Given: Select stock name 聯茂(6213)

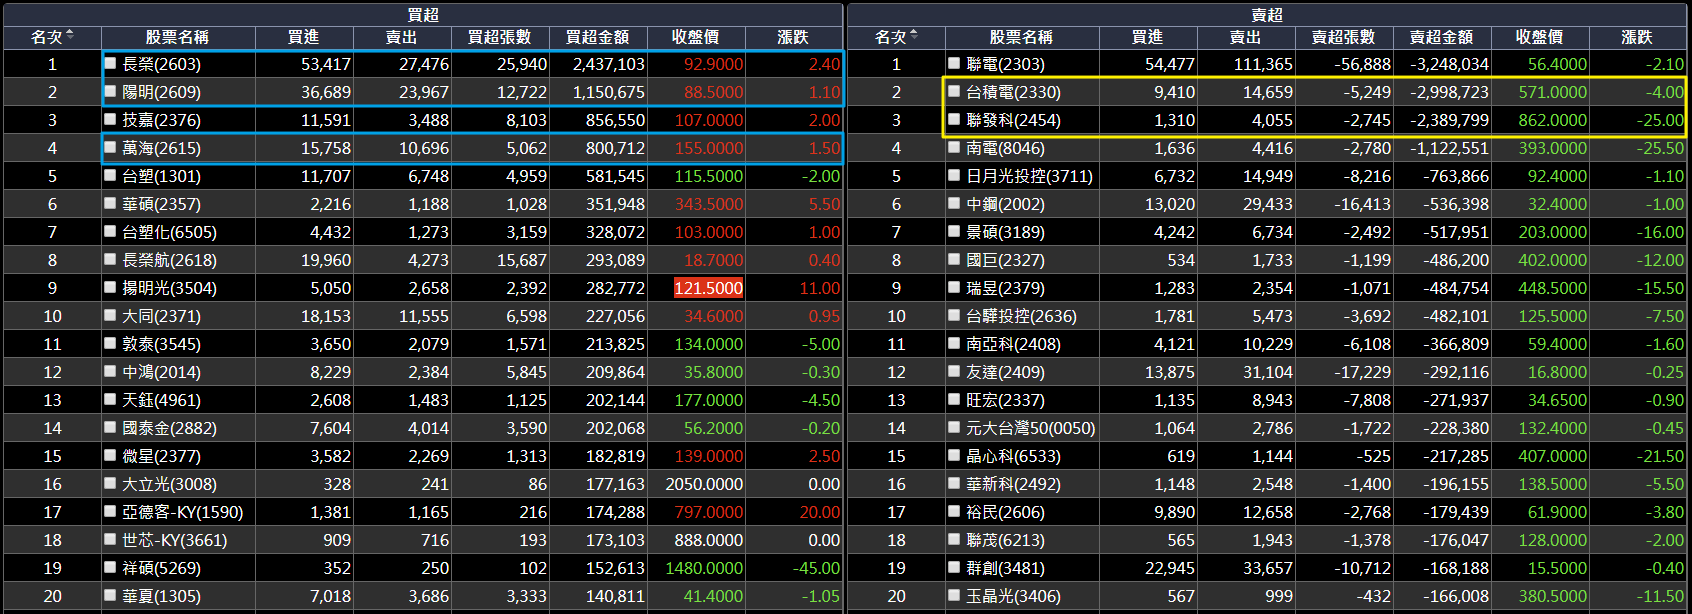Looking at the screenshot, I should (1005, 540).
